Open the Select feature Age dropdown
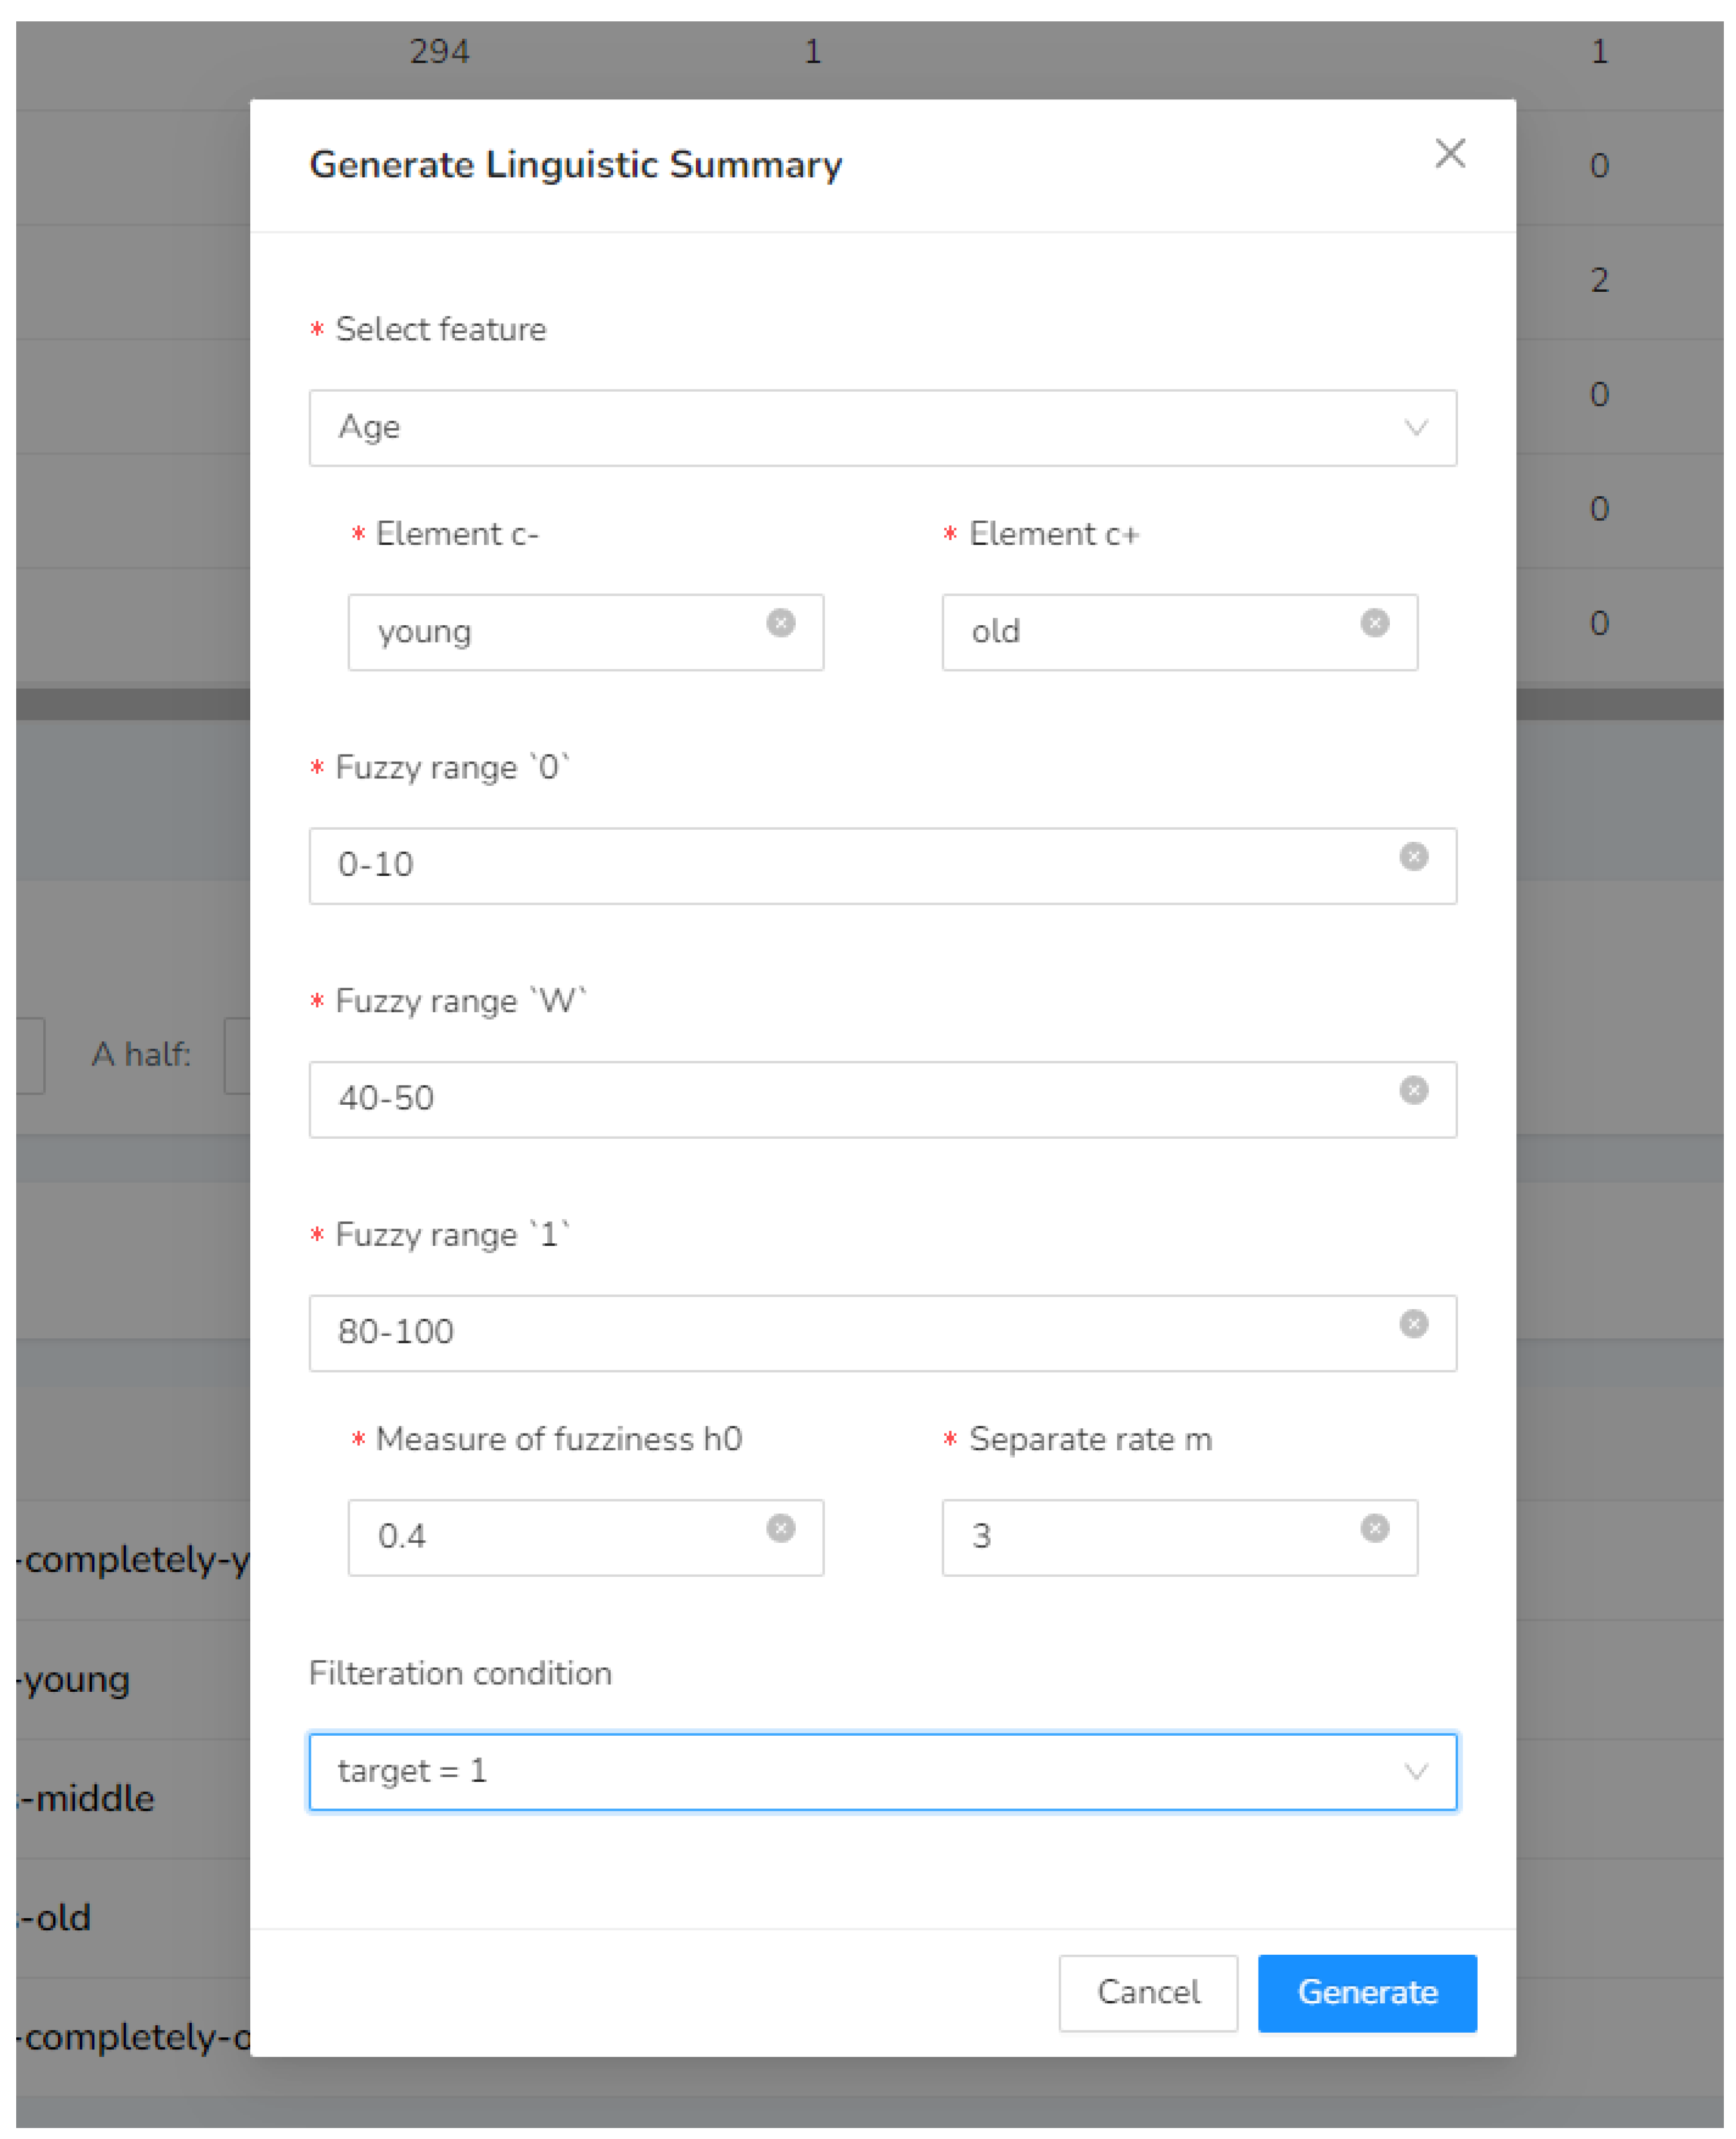1736x2139 pixels. point(860,428)
